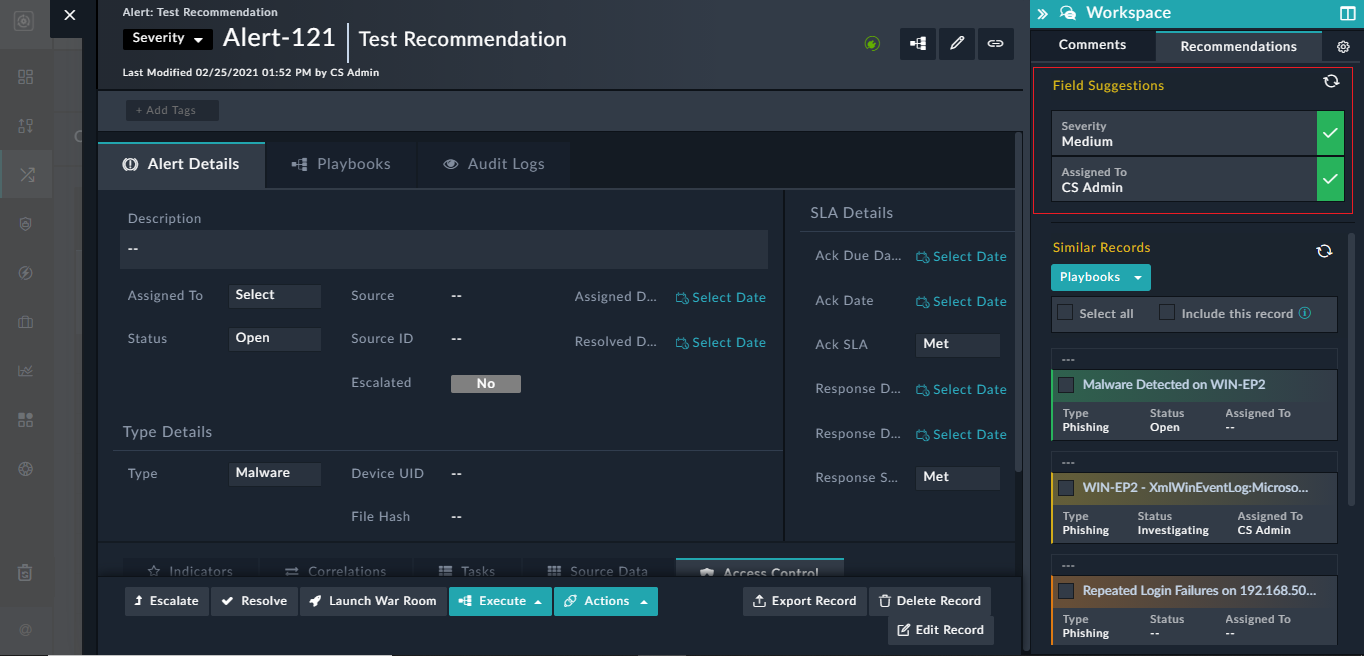Export the alert record
Viewport: 1364px width, 656px height.
click(804, 601)
